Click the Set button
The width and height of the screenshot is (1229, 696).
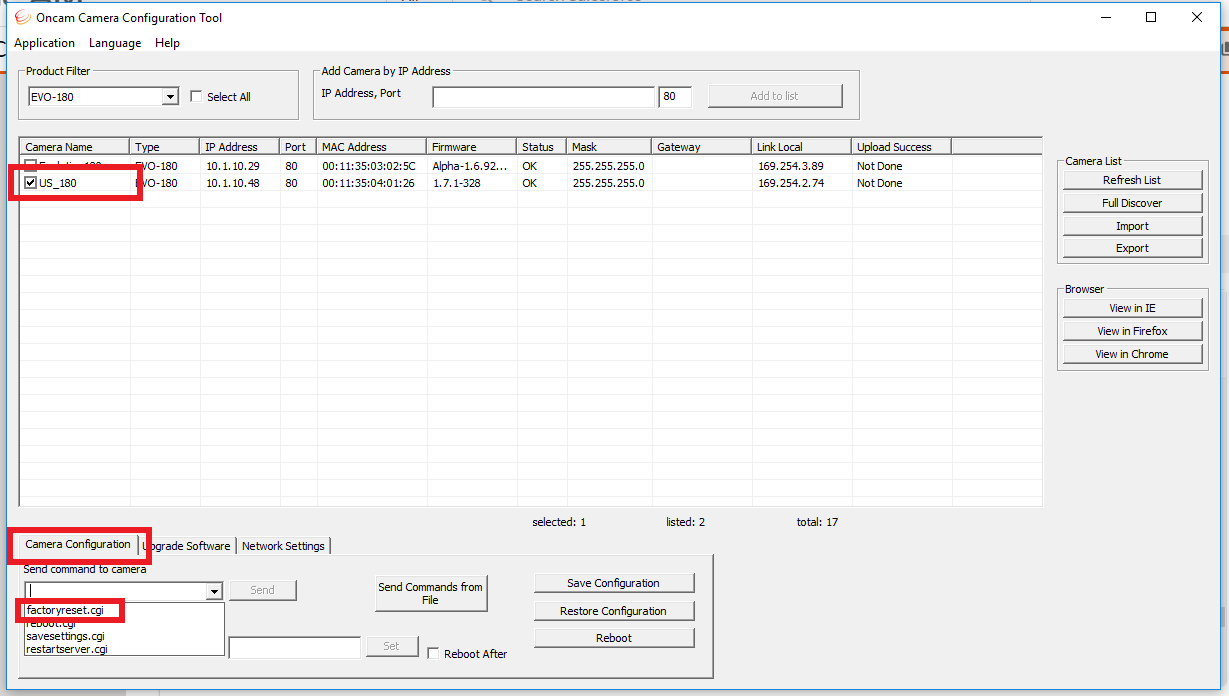click(x=392, y=646)
